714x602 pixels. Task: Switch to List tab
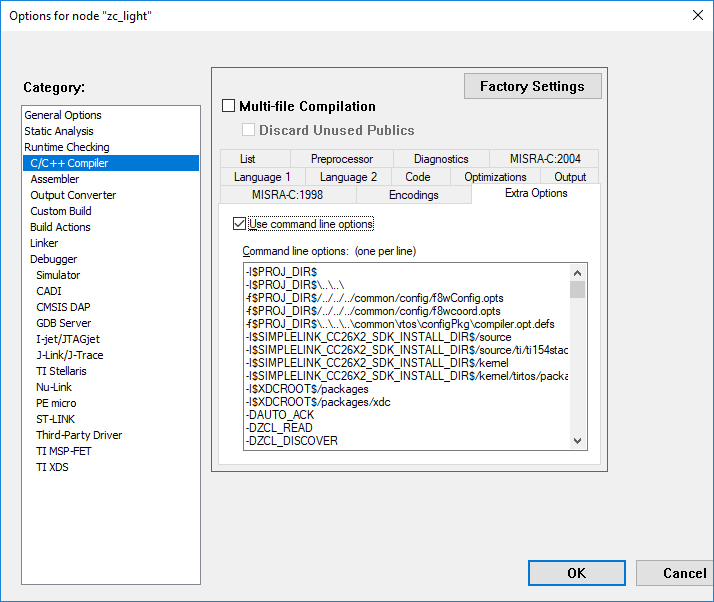(x=255, y=158)
